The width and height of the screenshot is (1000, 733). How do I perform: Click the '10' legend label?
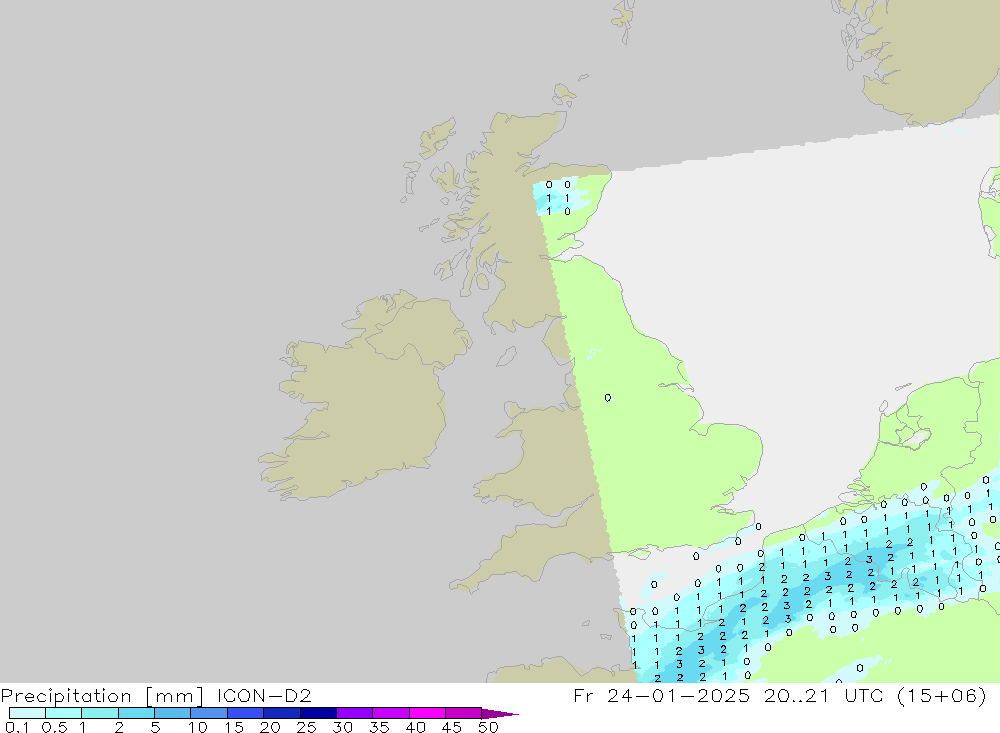(x=198, y=727)
